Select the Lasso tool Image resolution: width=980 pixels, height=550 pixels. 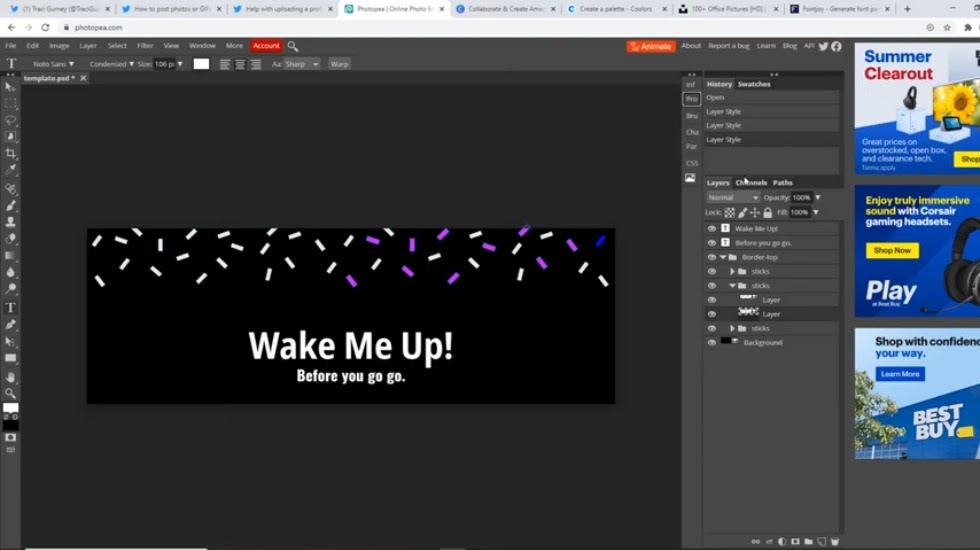tap(11, 120)
